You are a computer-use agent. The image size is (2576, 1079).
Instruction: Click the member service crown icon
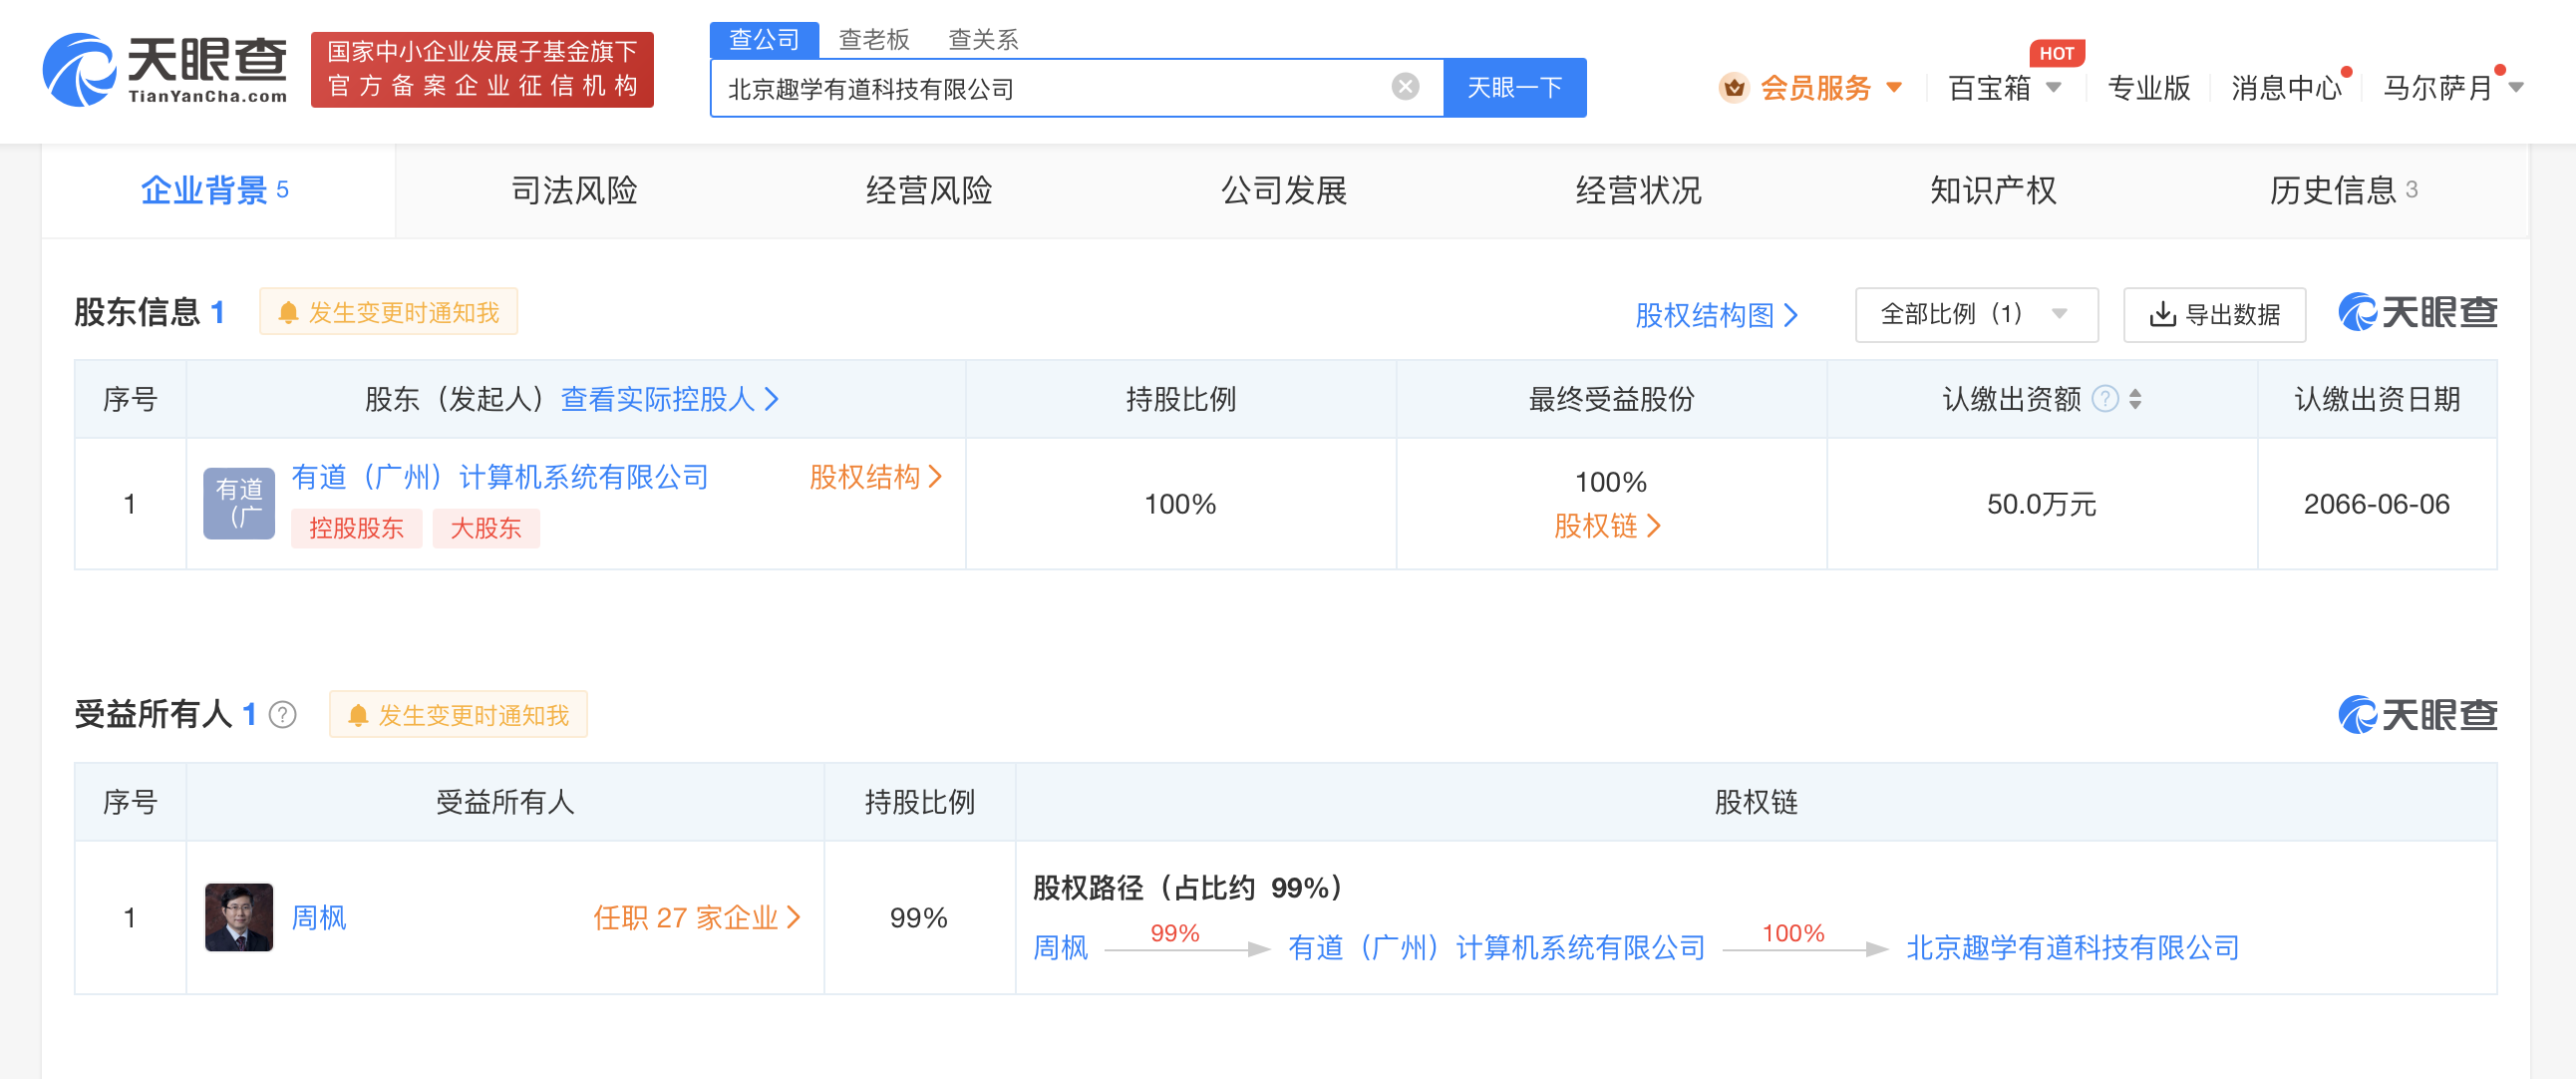pyautogui.click(x=1733, y=88)
